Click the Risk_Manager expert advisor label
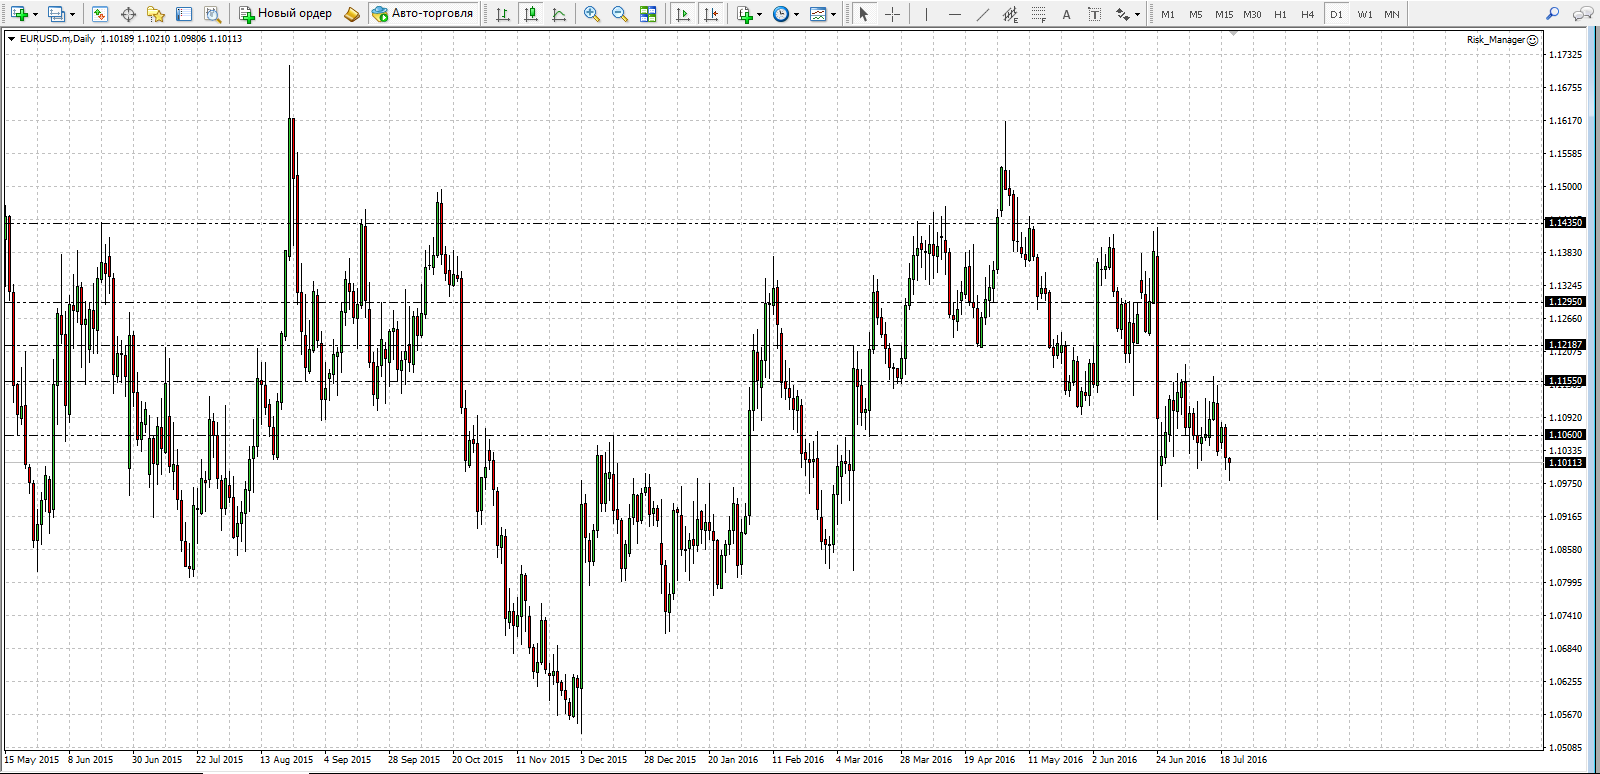 tap(1496, 40)
